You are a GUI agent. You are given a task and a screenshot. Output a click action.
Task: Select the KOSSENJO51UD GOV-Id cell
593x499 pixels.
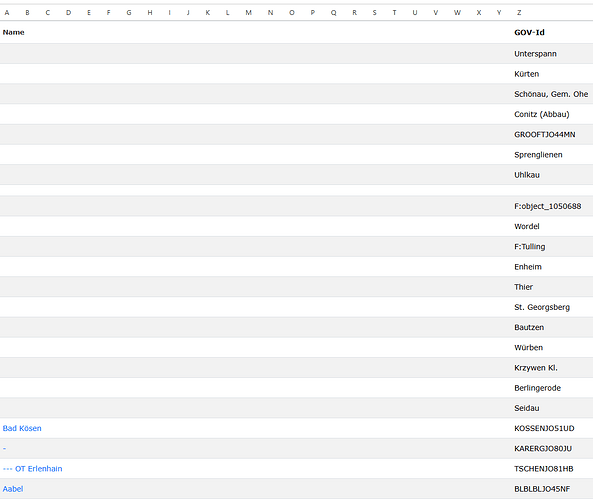(544, 428)
